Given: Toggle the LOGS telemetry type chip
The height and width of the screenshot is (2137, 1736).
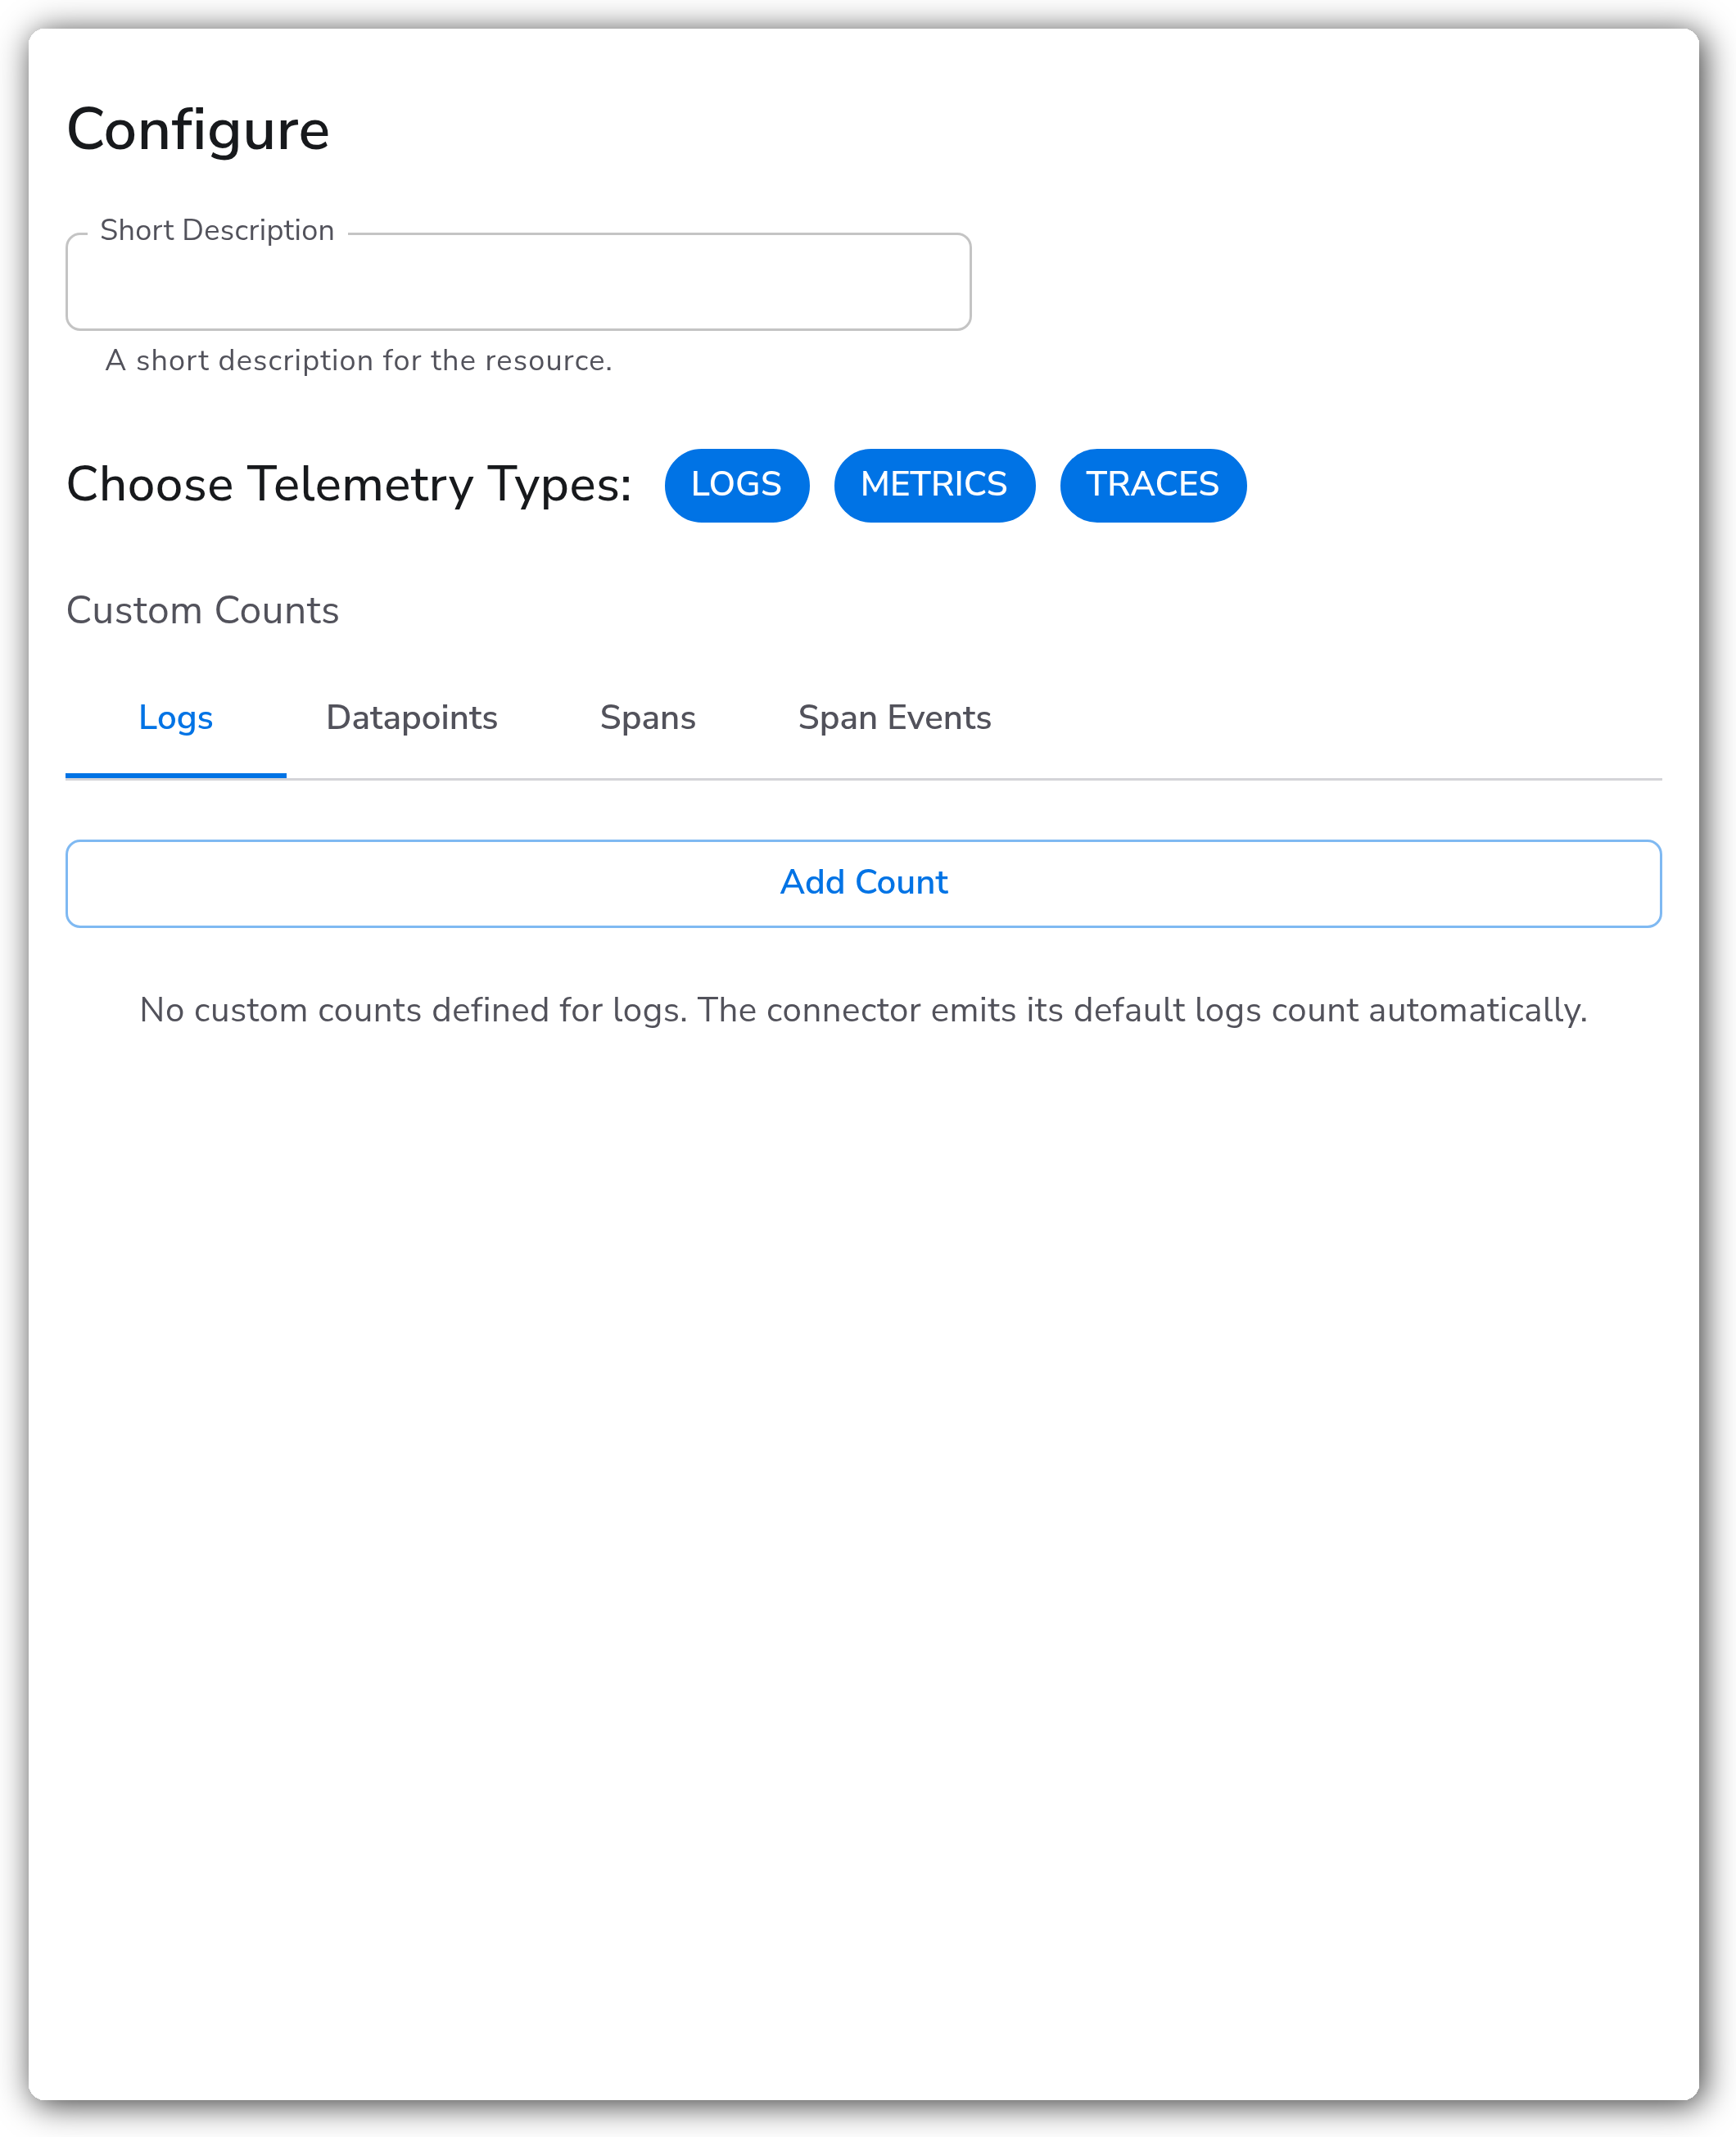Looking at the screenshot, I should [736, 485].
